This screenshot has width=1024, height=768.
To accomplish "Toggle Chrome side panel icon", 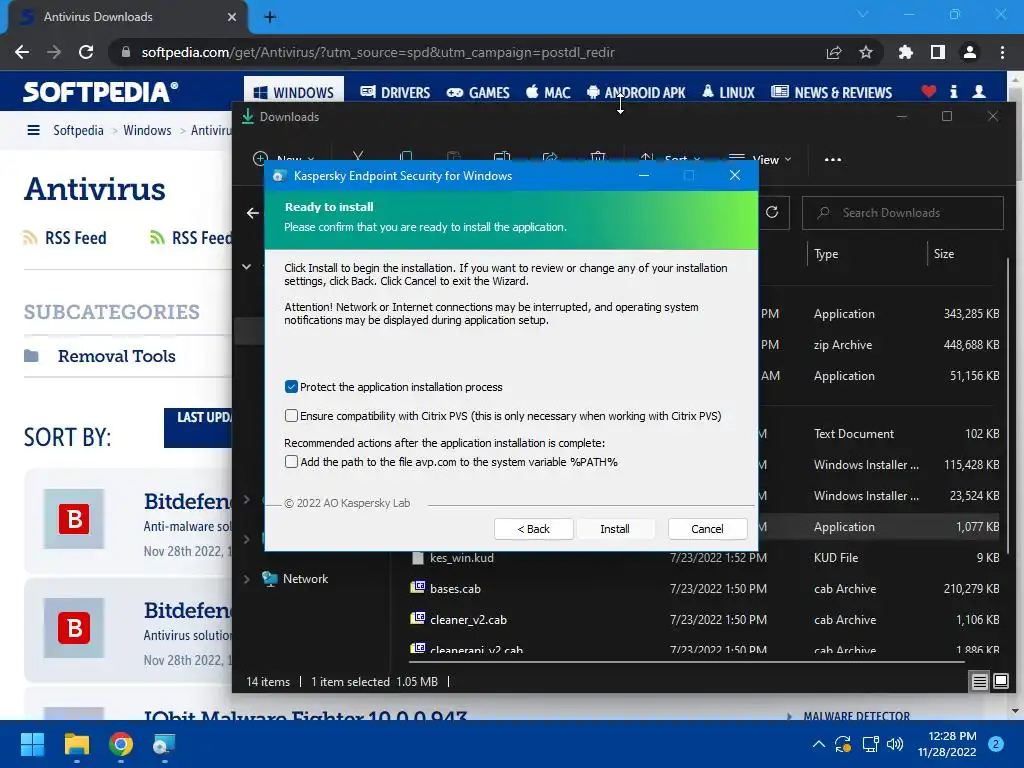I will (x=938, y=52).
